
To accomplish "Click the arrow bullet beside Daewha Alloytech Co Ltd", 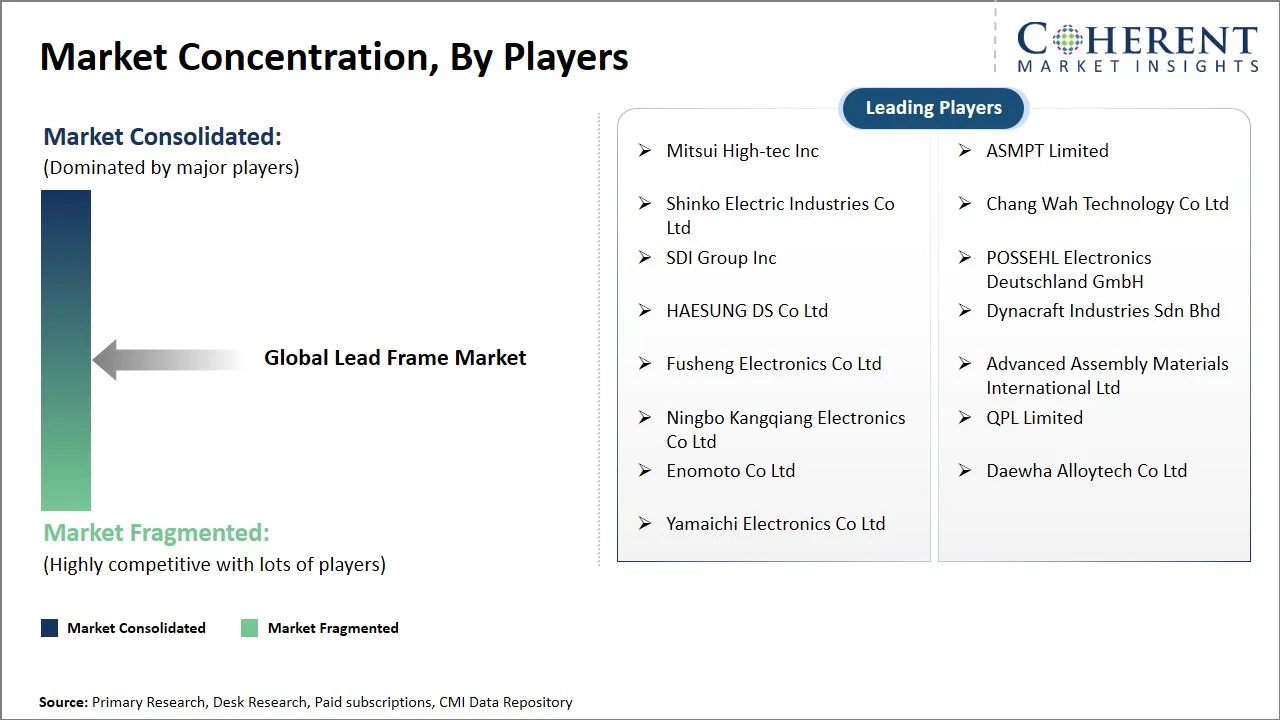I will [965, 471].
